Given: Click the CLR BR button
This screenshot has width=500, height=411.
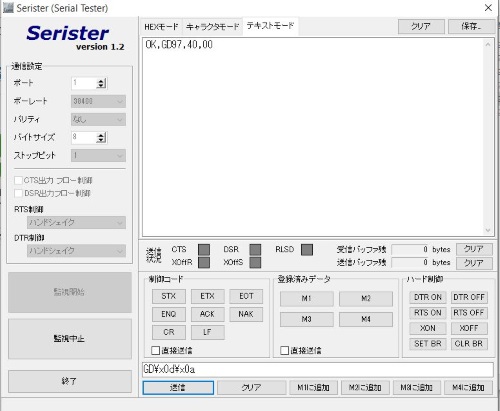Looking at the screenshot, I should [x=469, y=344].
